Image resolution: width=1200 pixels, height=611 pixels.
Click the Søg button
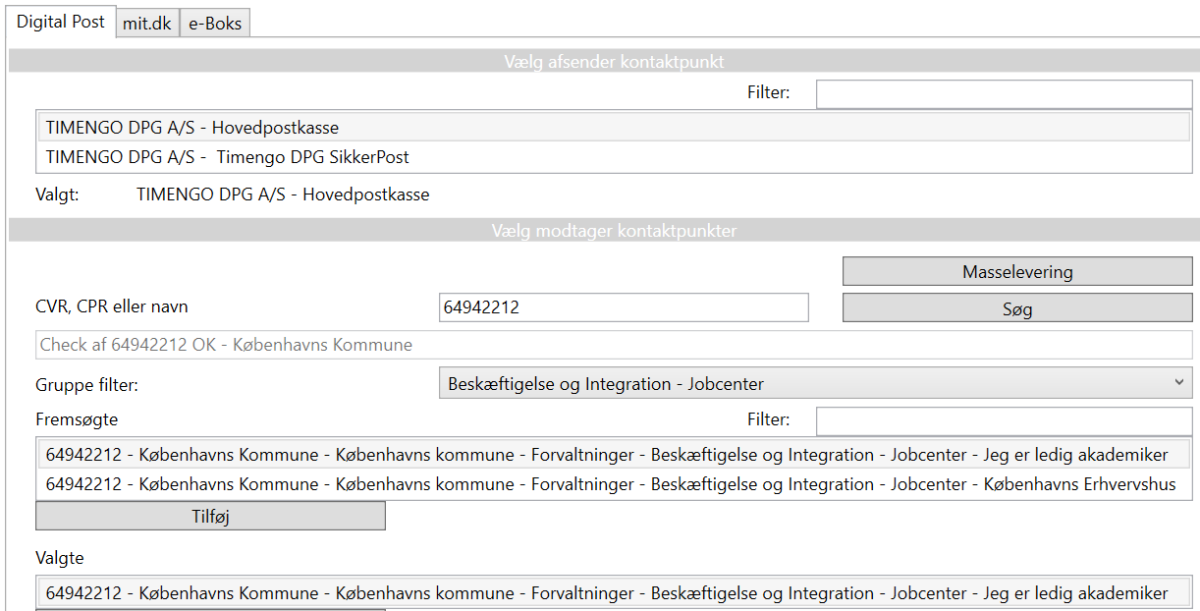[1017, 309]
